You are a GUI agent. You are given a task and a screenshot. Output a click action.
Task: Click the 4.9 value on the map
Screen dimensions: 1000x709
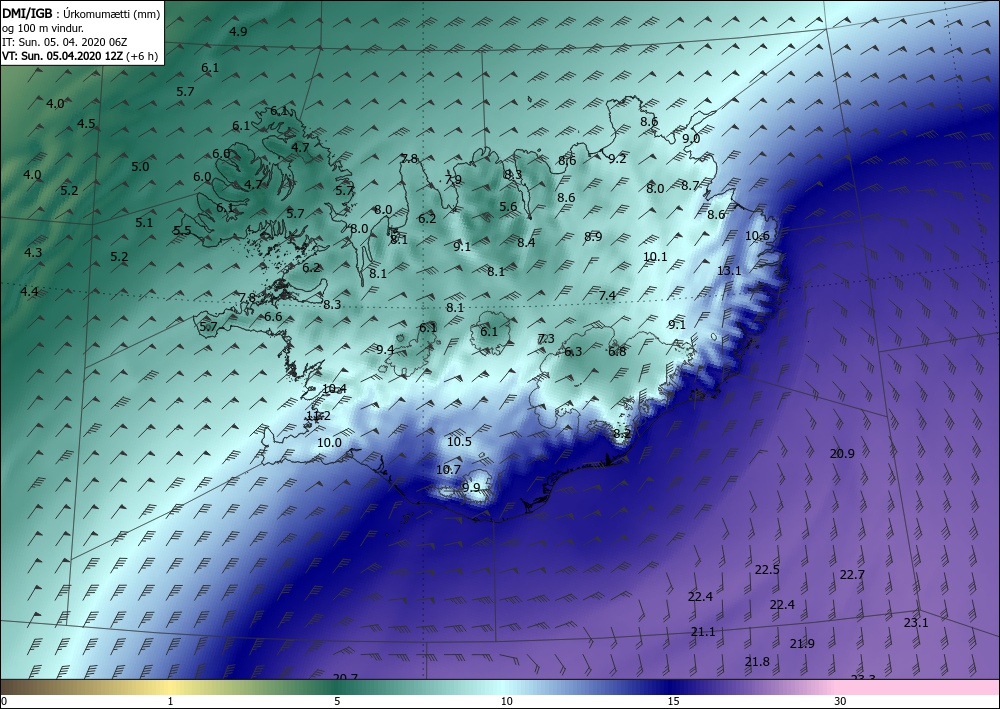coord(239,31)
